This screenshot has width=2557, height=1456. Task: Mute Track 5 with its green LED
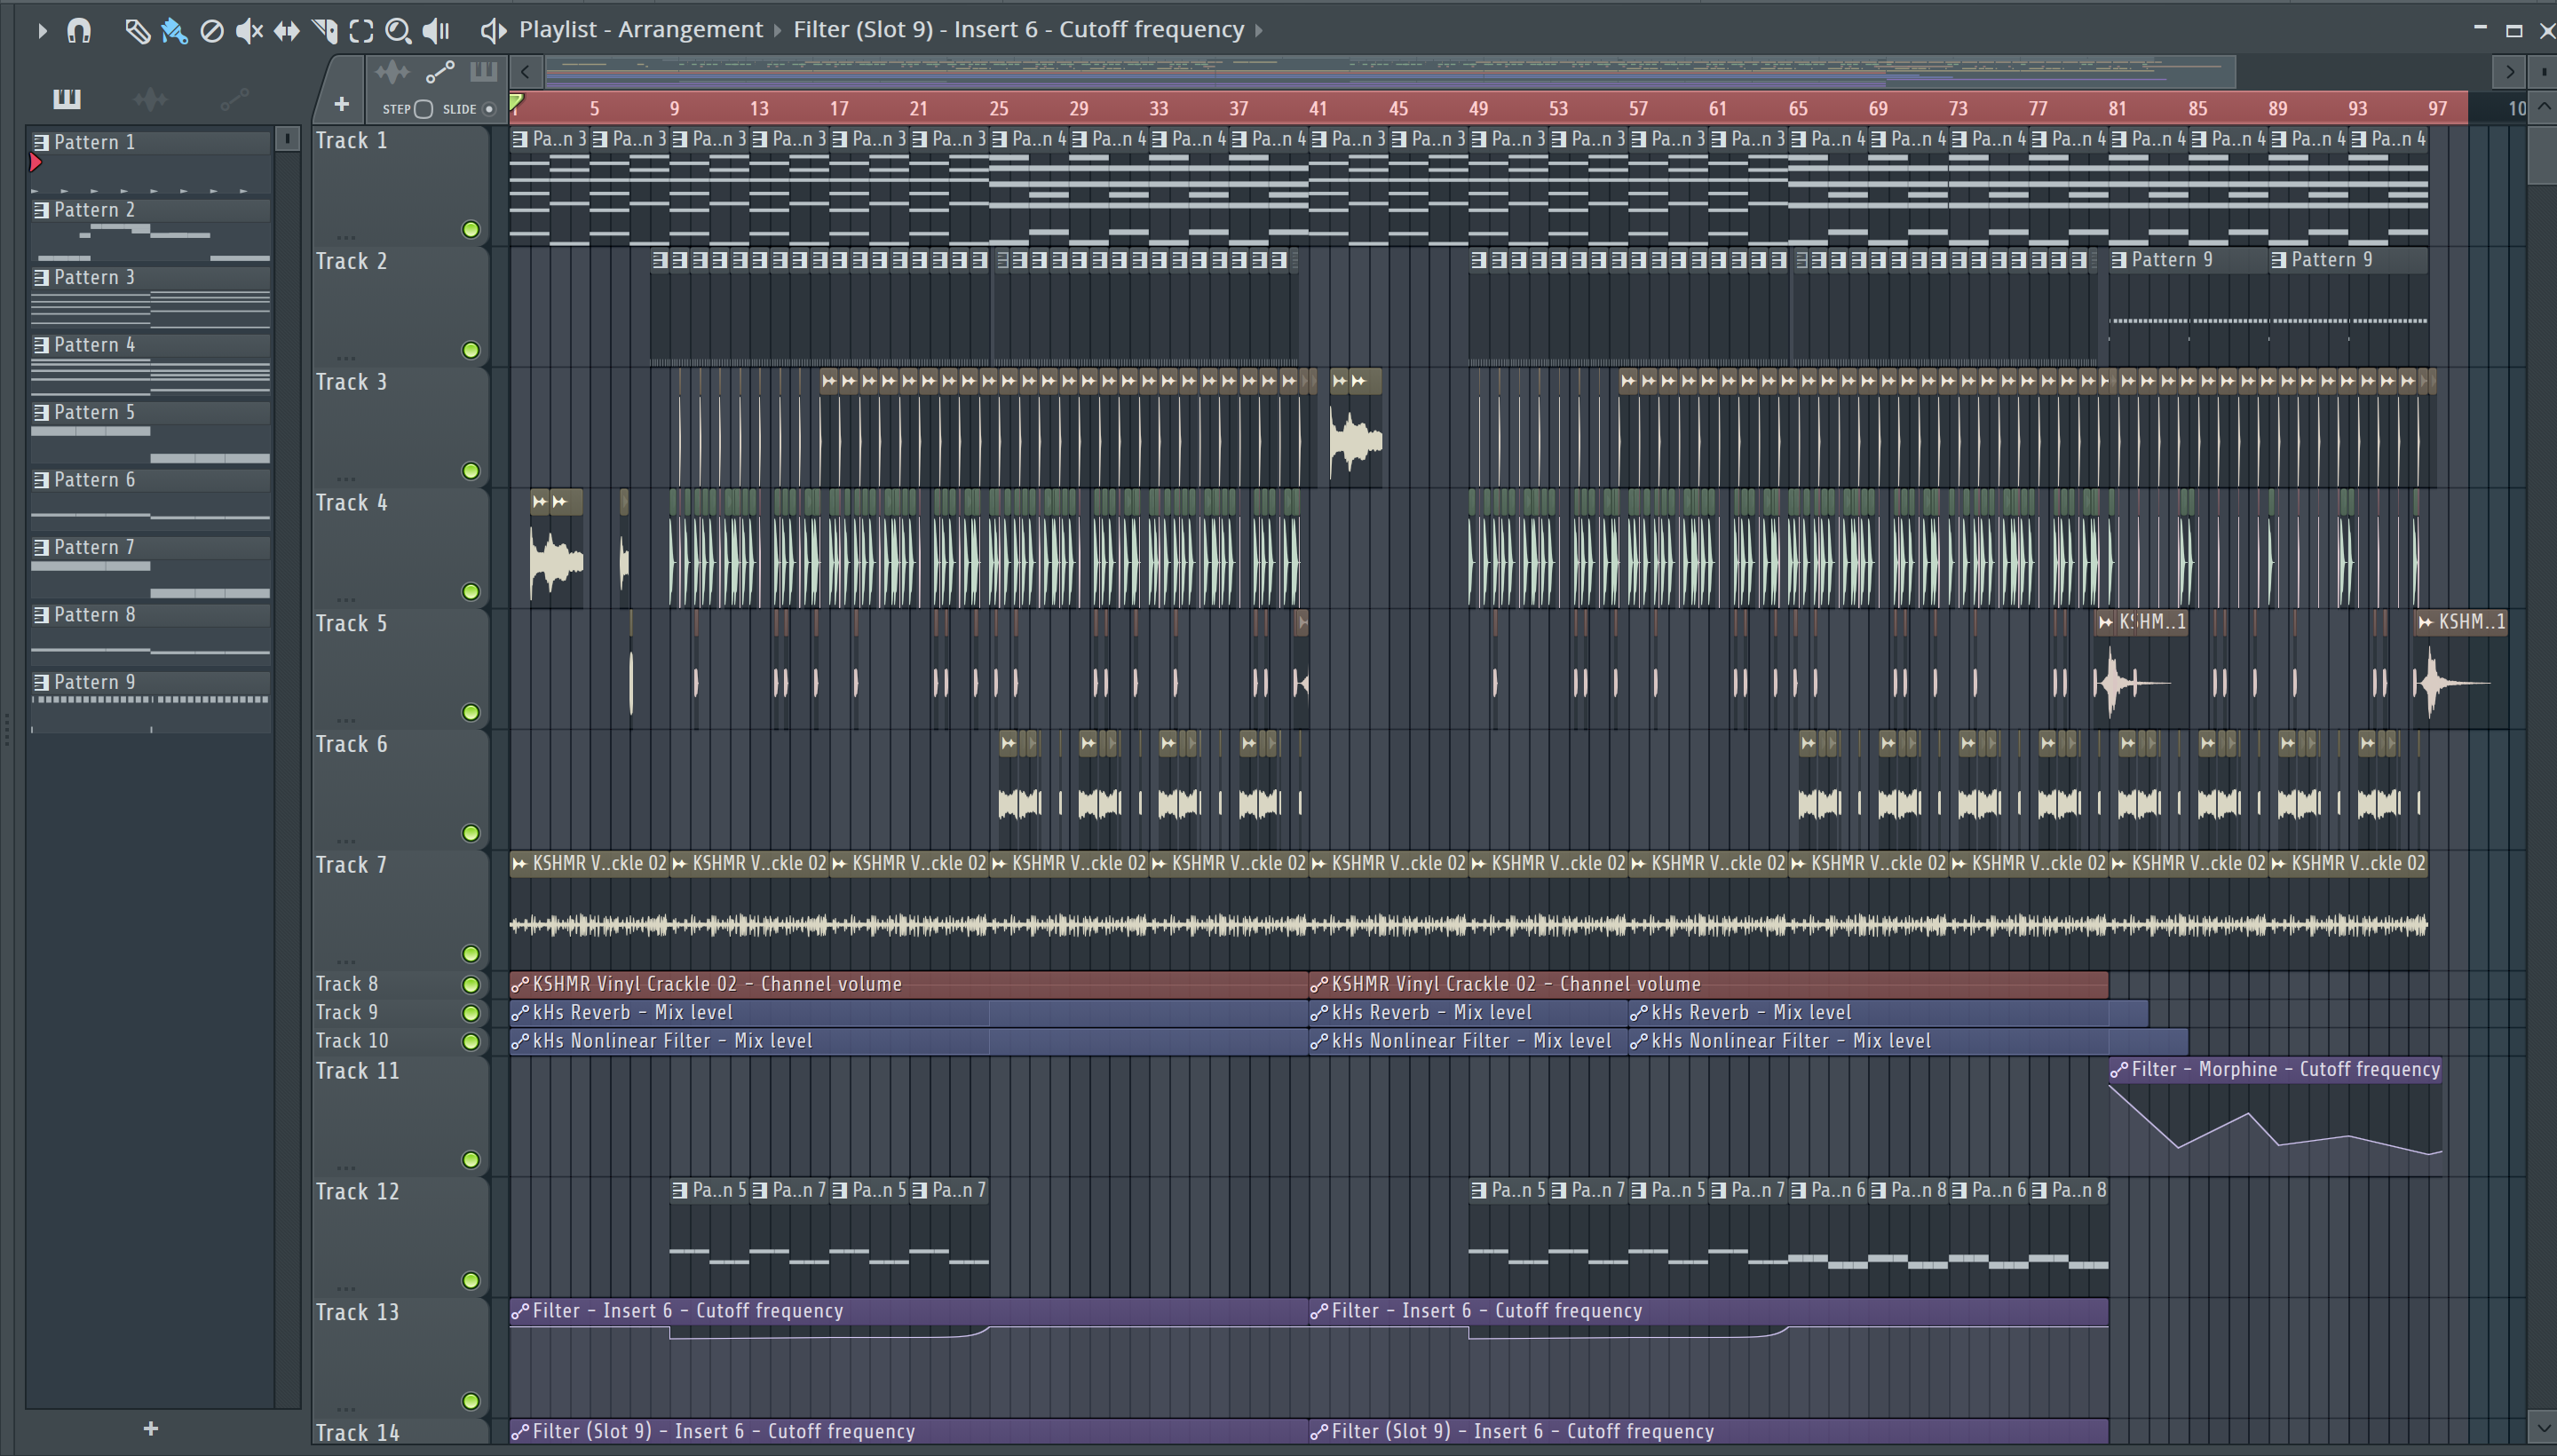(471, 713)
